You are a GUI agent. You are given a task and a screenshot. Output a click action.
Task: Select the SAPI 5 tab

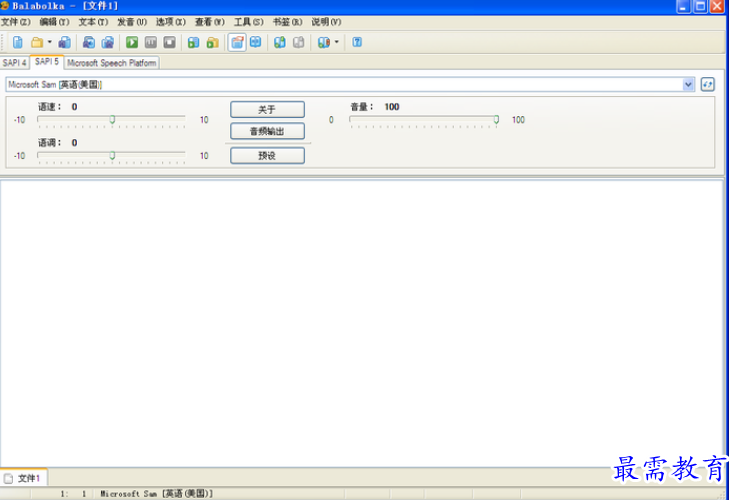pyautogui.click(x=47, y=62)
